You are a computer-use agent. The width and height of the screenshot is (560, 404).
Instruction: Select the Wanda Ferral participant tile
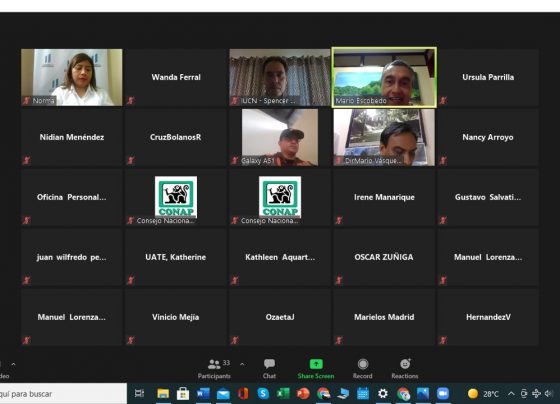[x=176, y=77]
